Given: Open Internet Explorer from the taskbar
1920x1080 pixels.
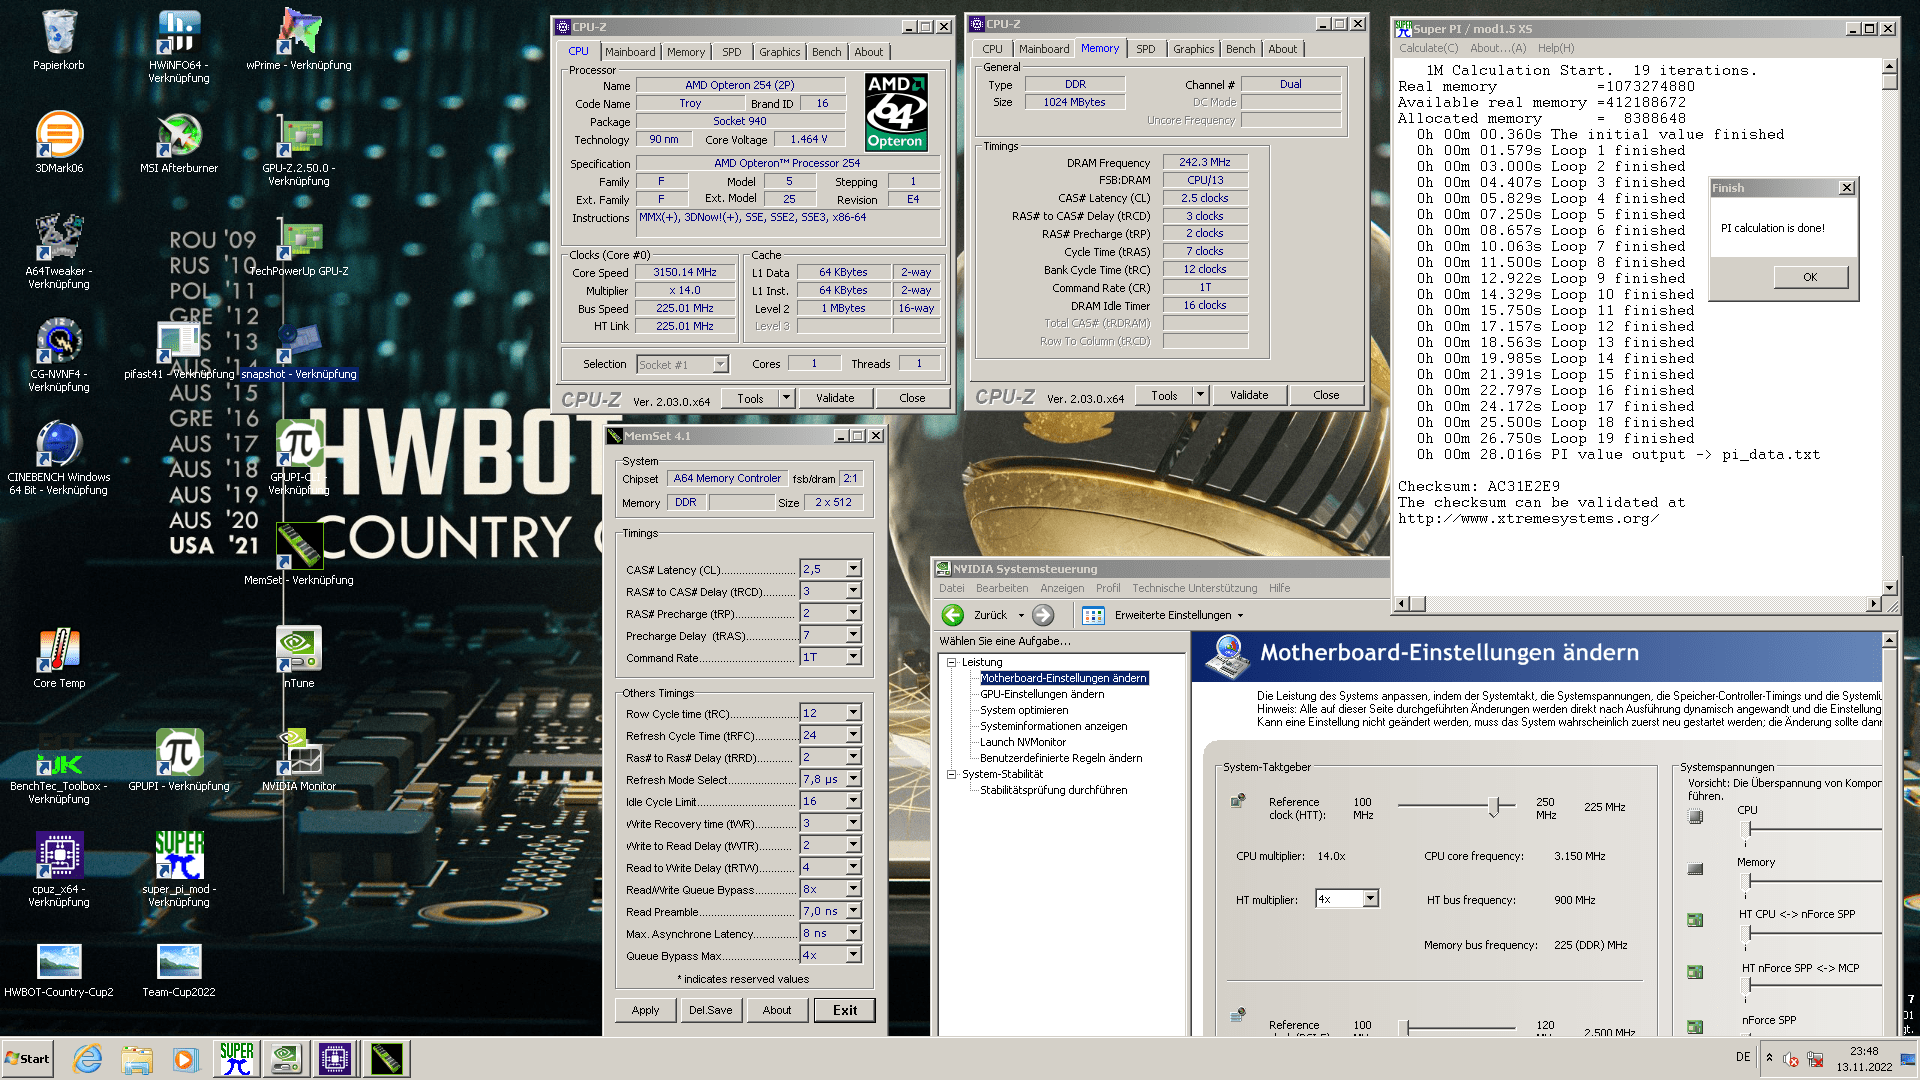Looking at the screenshot, I should pos(88,1059).
